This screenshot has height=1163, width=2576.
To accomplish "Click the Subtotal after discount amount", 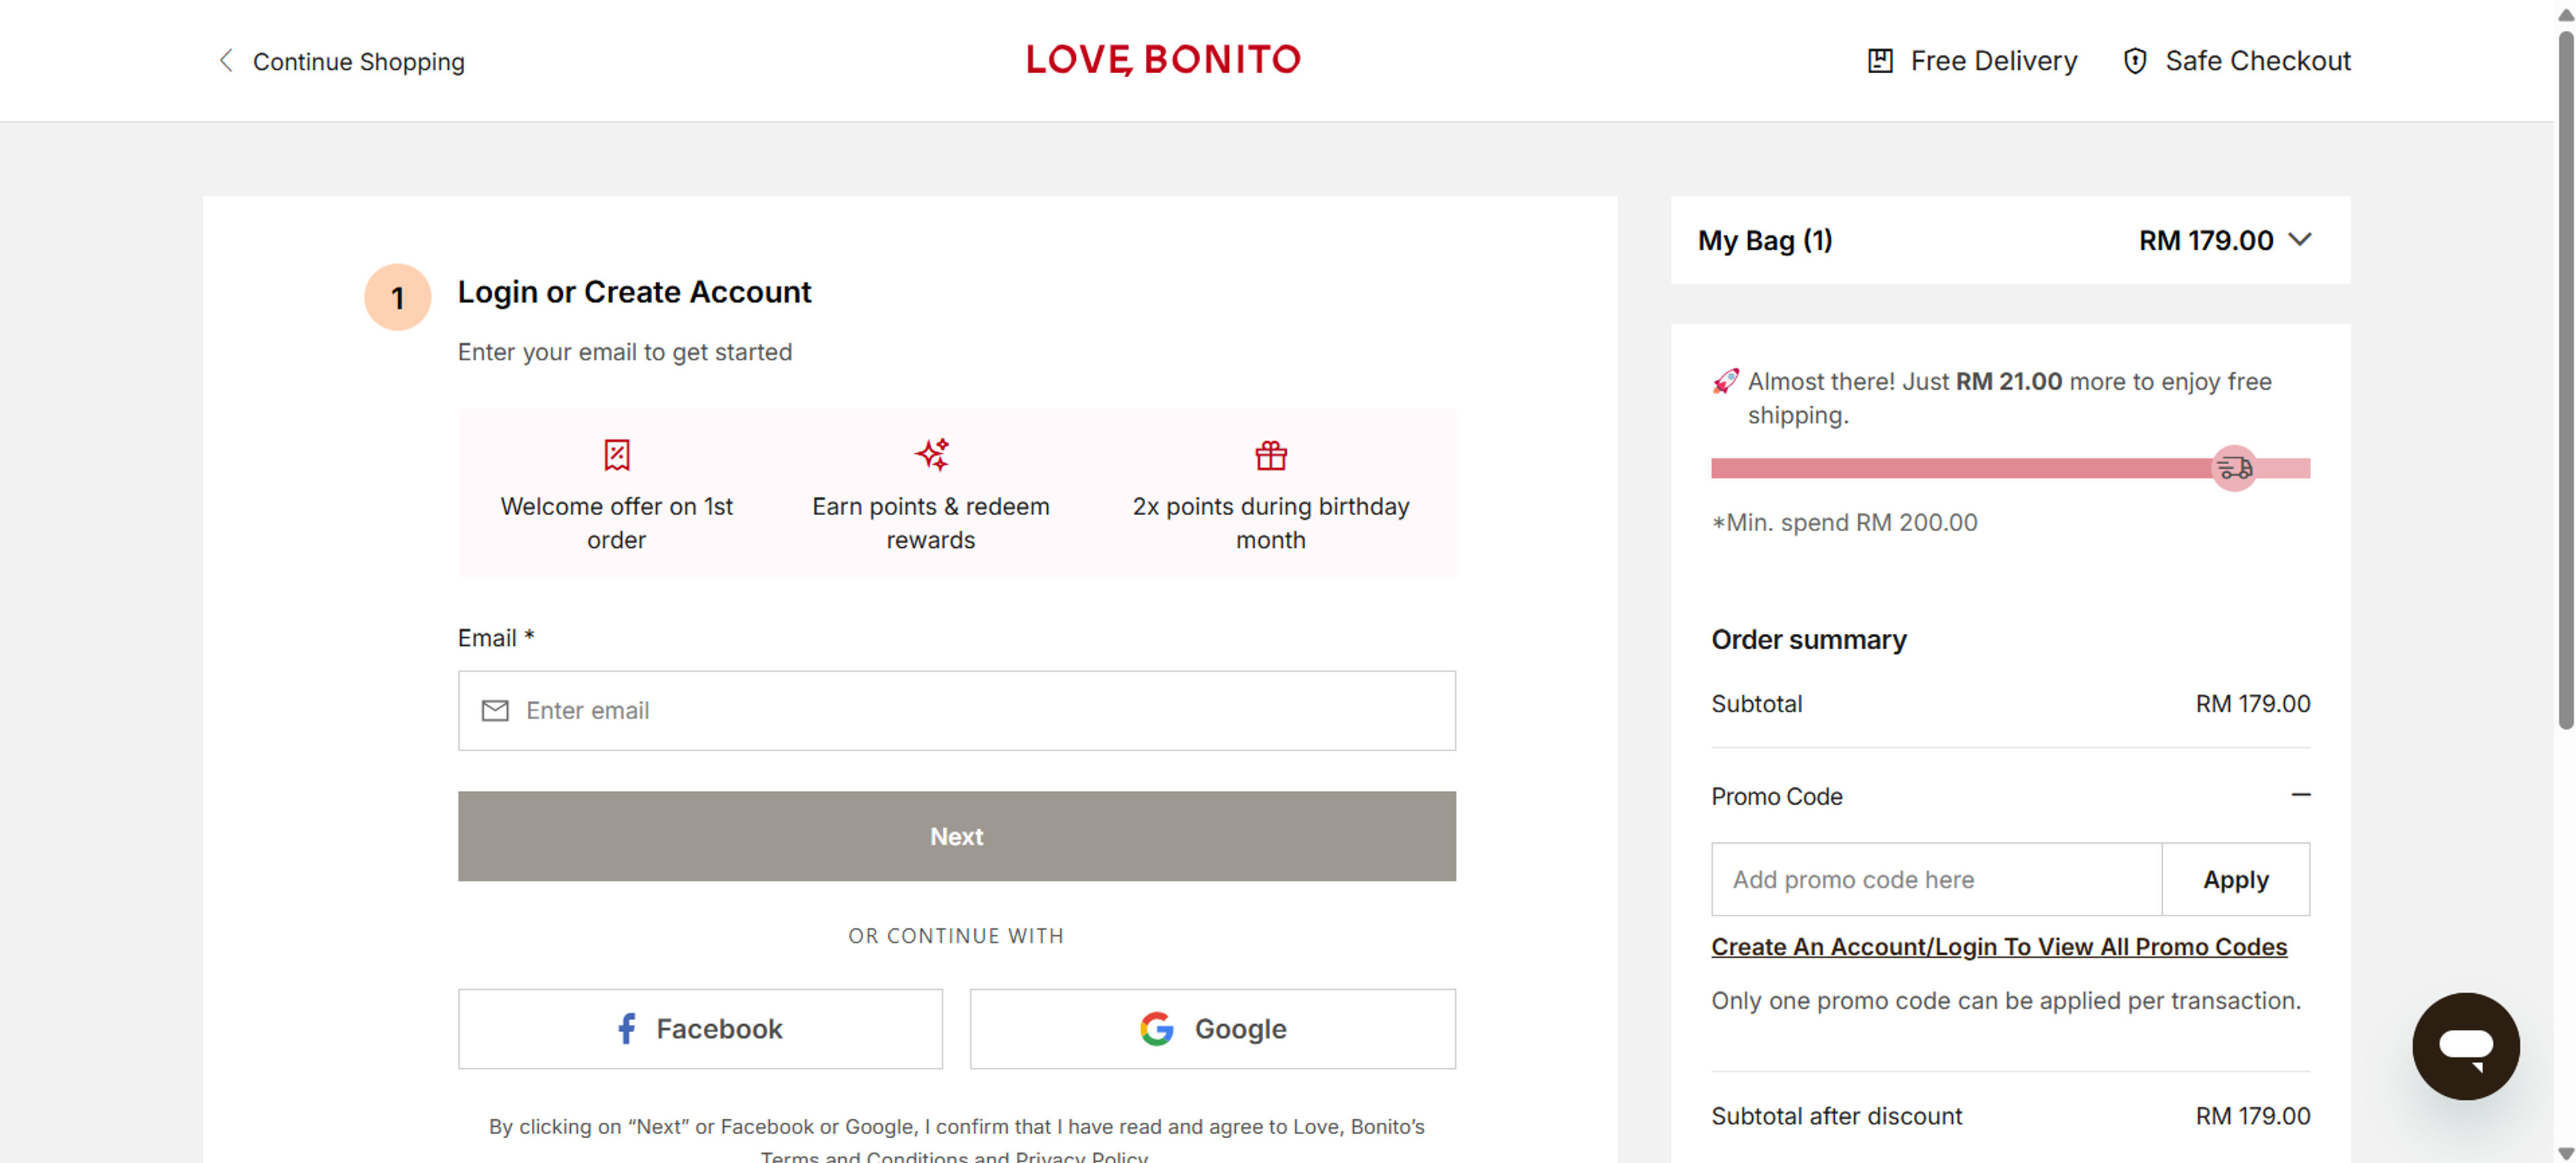I will pyautogui.click(x=2252, y=1116).
